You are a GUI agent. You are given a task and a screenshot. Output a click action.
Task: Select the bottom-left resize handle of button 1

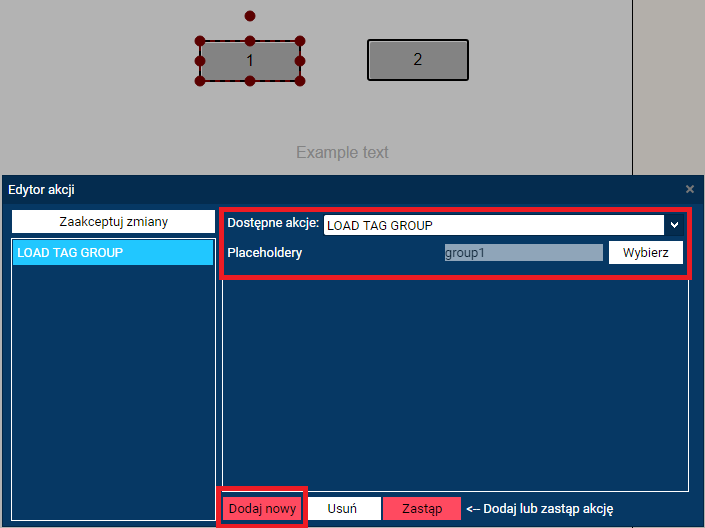pyautogui.click(x=200, y=80)
